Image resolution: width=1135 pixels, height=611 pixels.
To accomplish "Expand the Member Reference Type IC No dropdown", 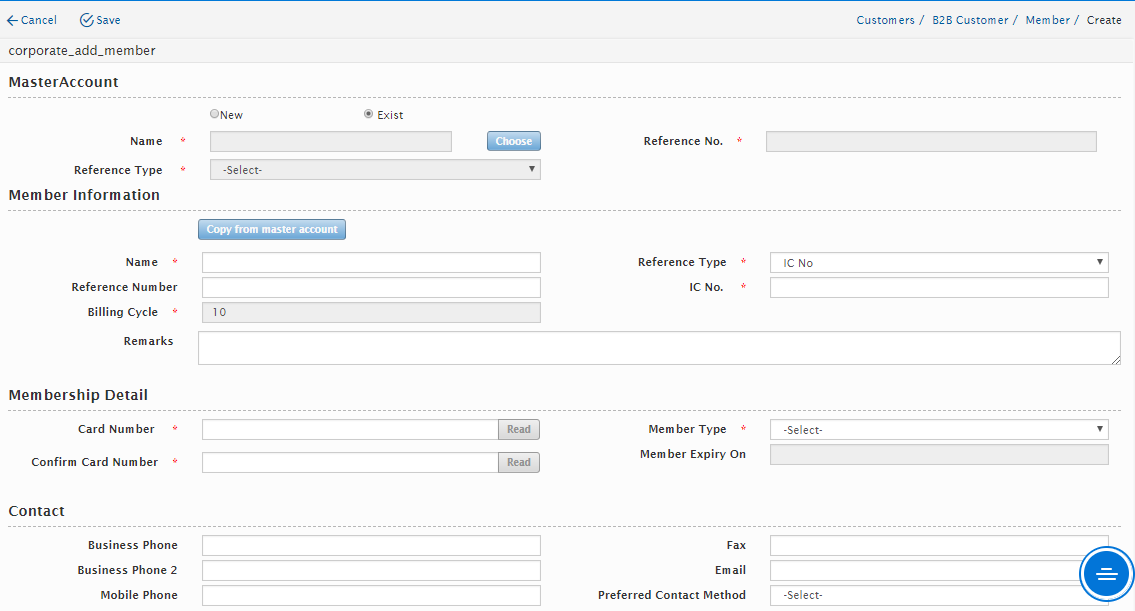I will pos(939,263).
